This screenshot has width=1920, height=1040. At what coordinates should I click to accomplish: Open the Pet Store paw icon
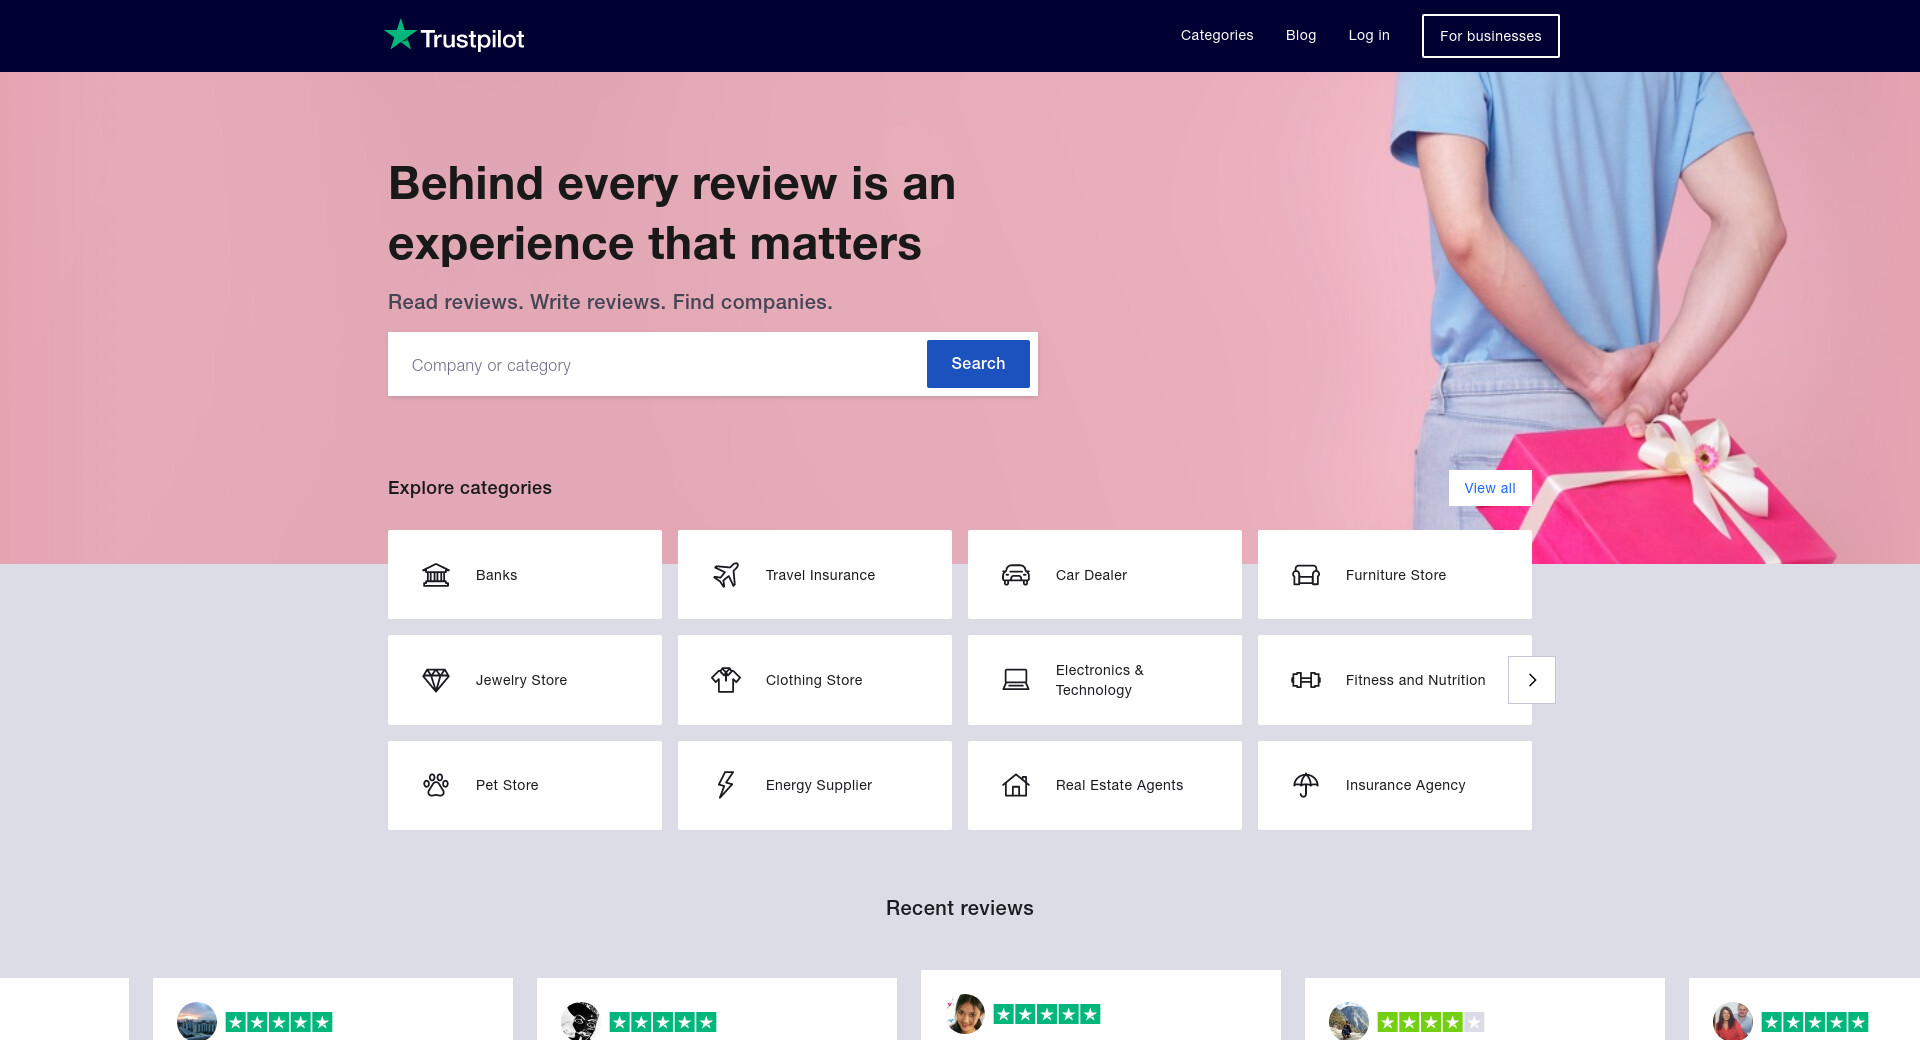coord(436,785)
